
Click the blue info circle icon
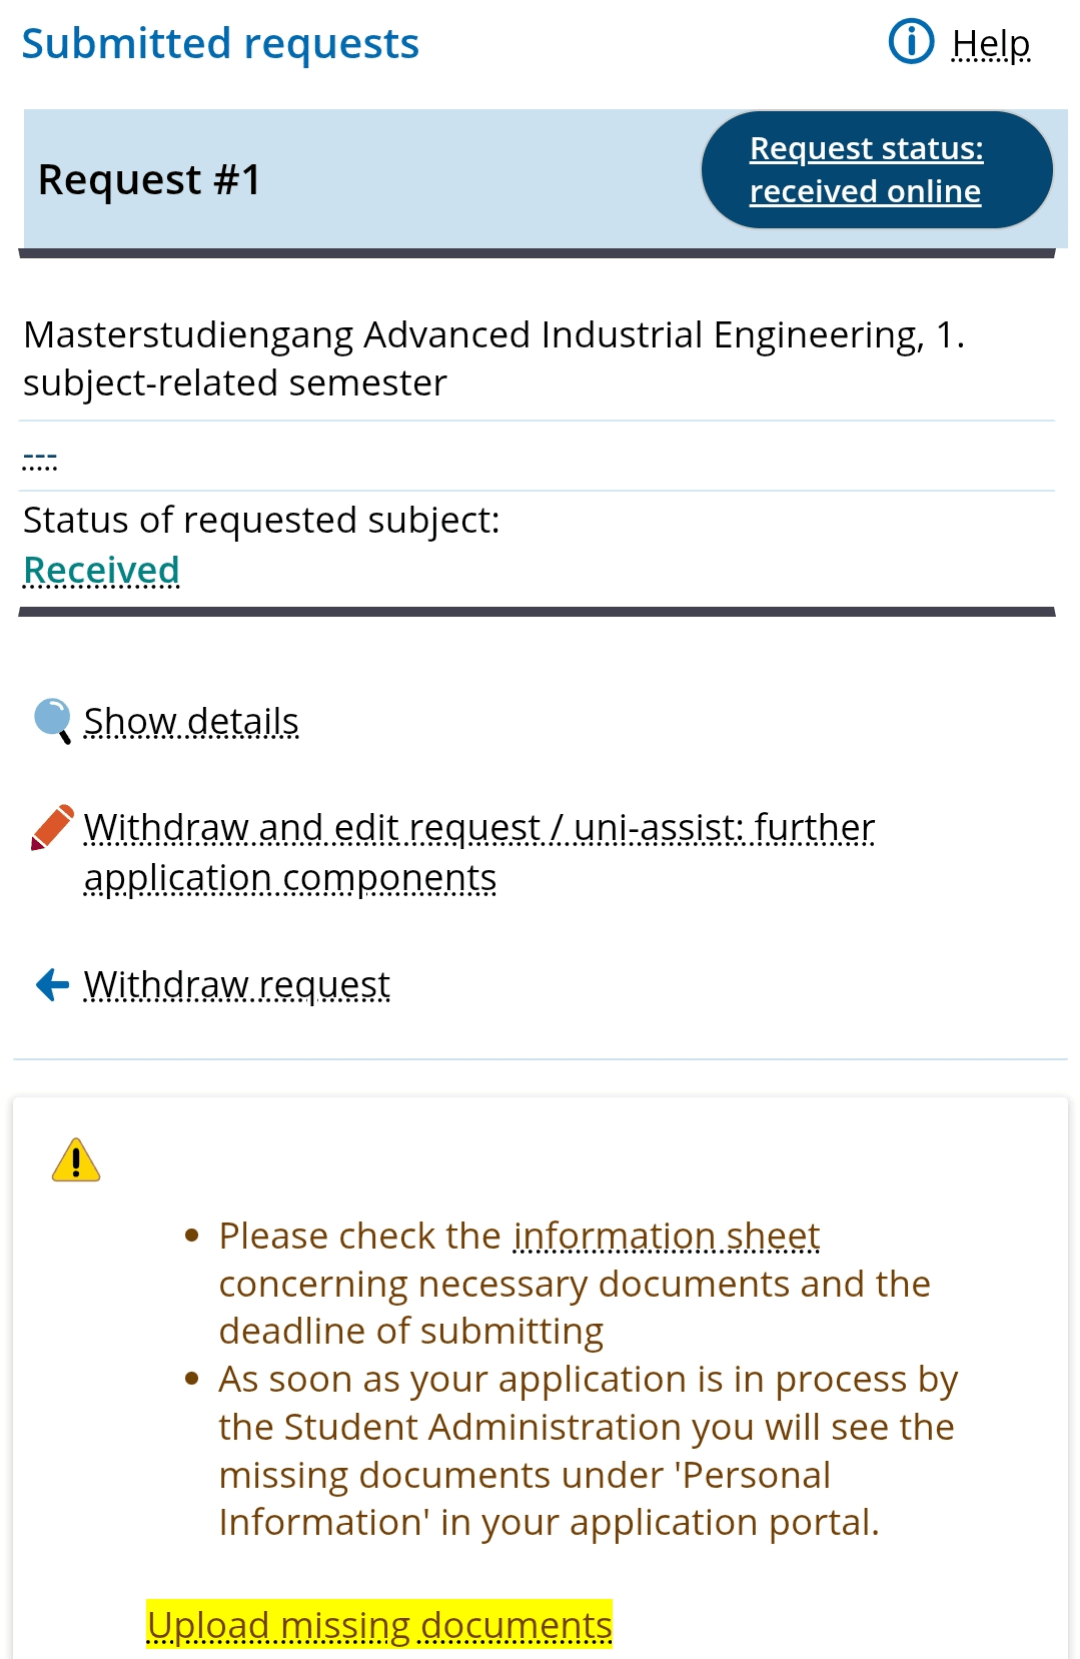point(911,42)
